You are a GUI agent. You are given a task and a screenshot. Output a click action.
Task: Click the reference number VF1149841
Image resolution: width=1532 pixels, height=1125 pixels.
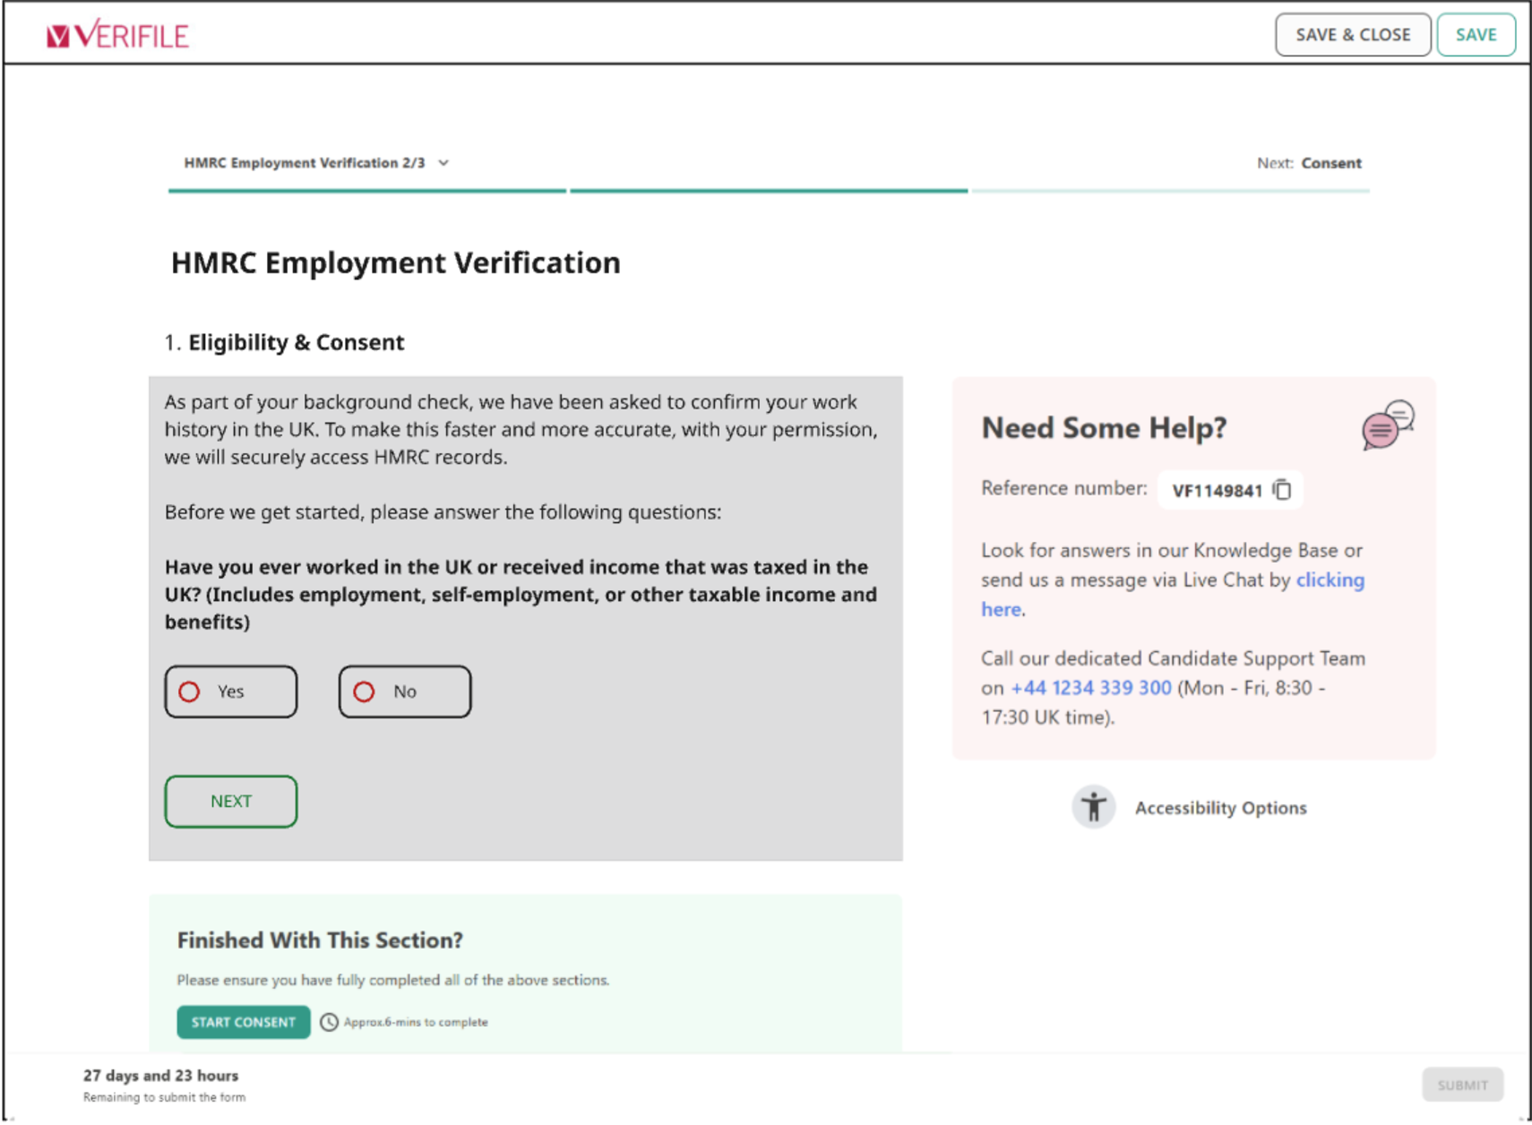[x=1217, y=491]
